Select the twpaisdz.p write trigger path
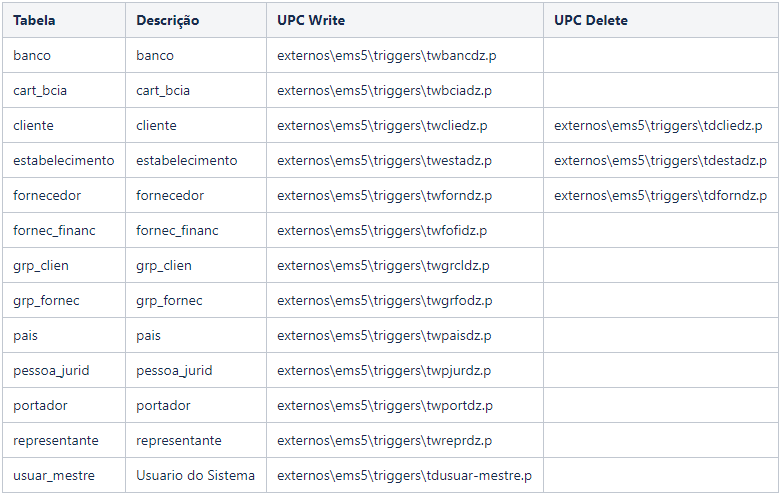Image resolution: width=781 pixels, height=496 pixels. click(384, 335)
